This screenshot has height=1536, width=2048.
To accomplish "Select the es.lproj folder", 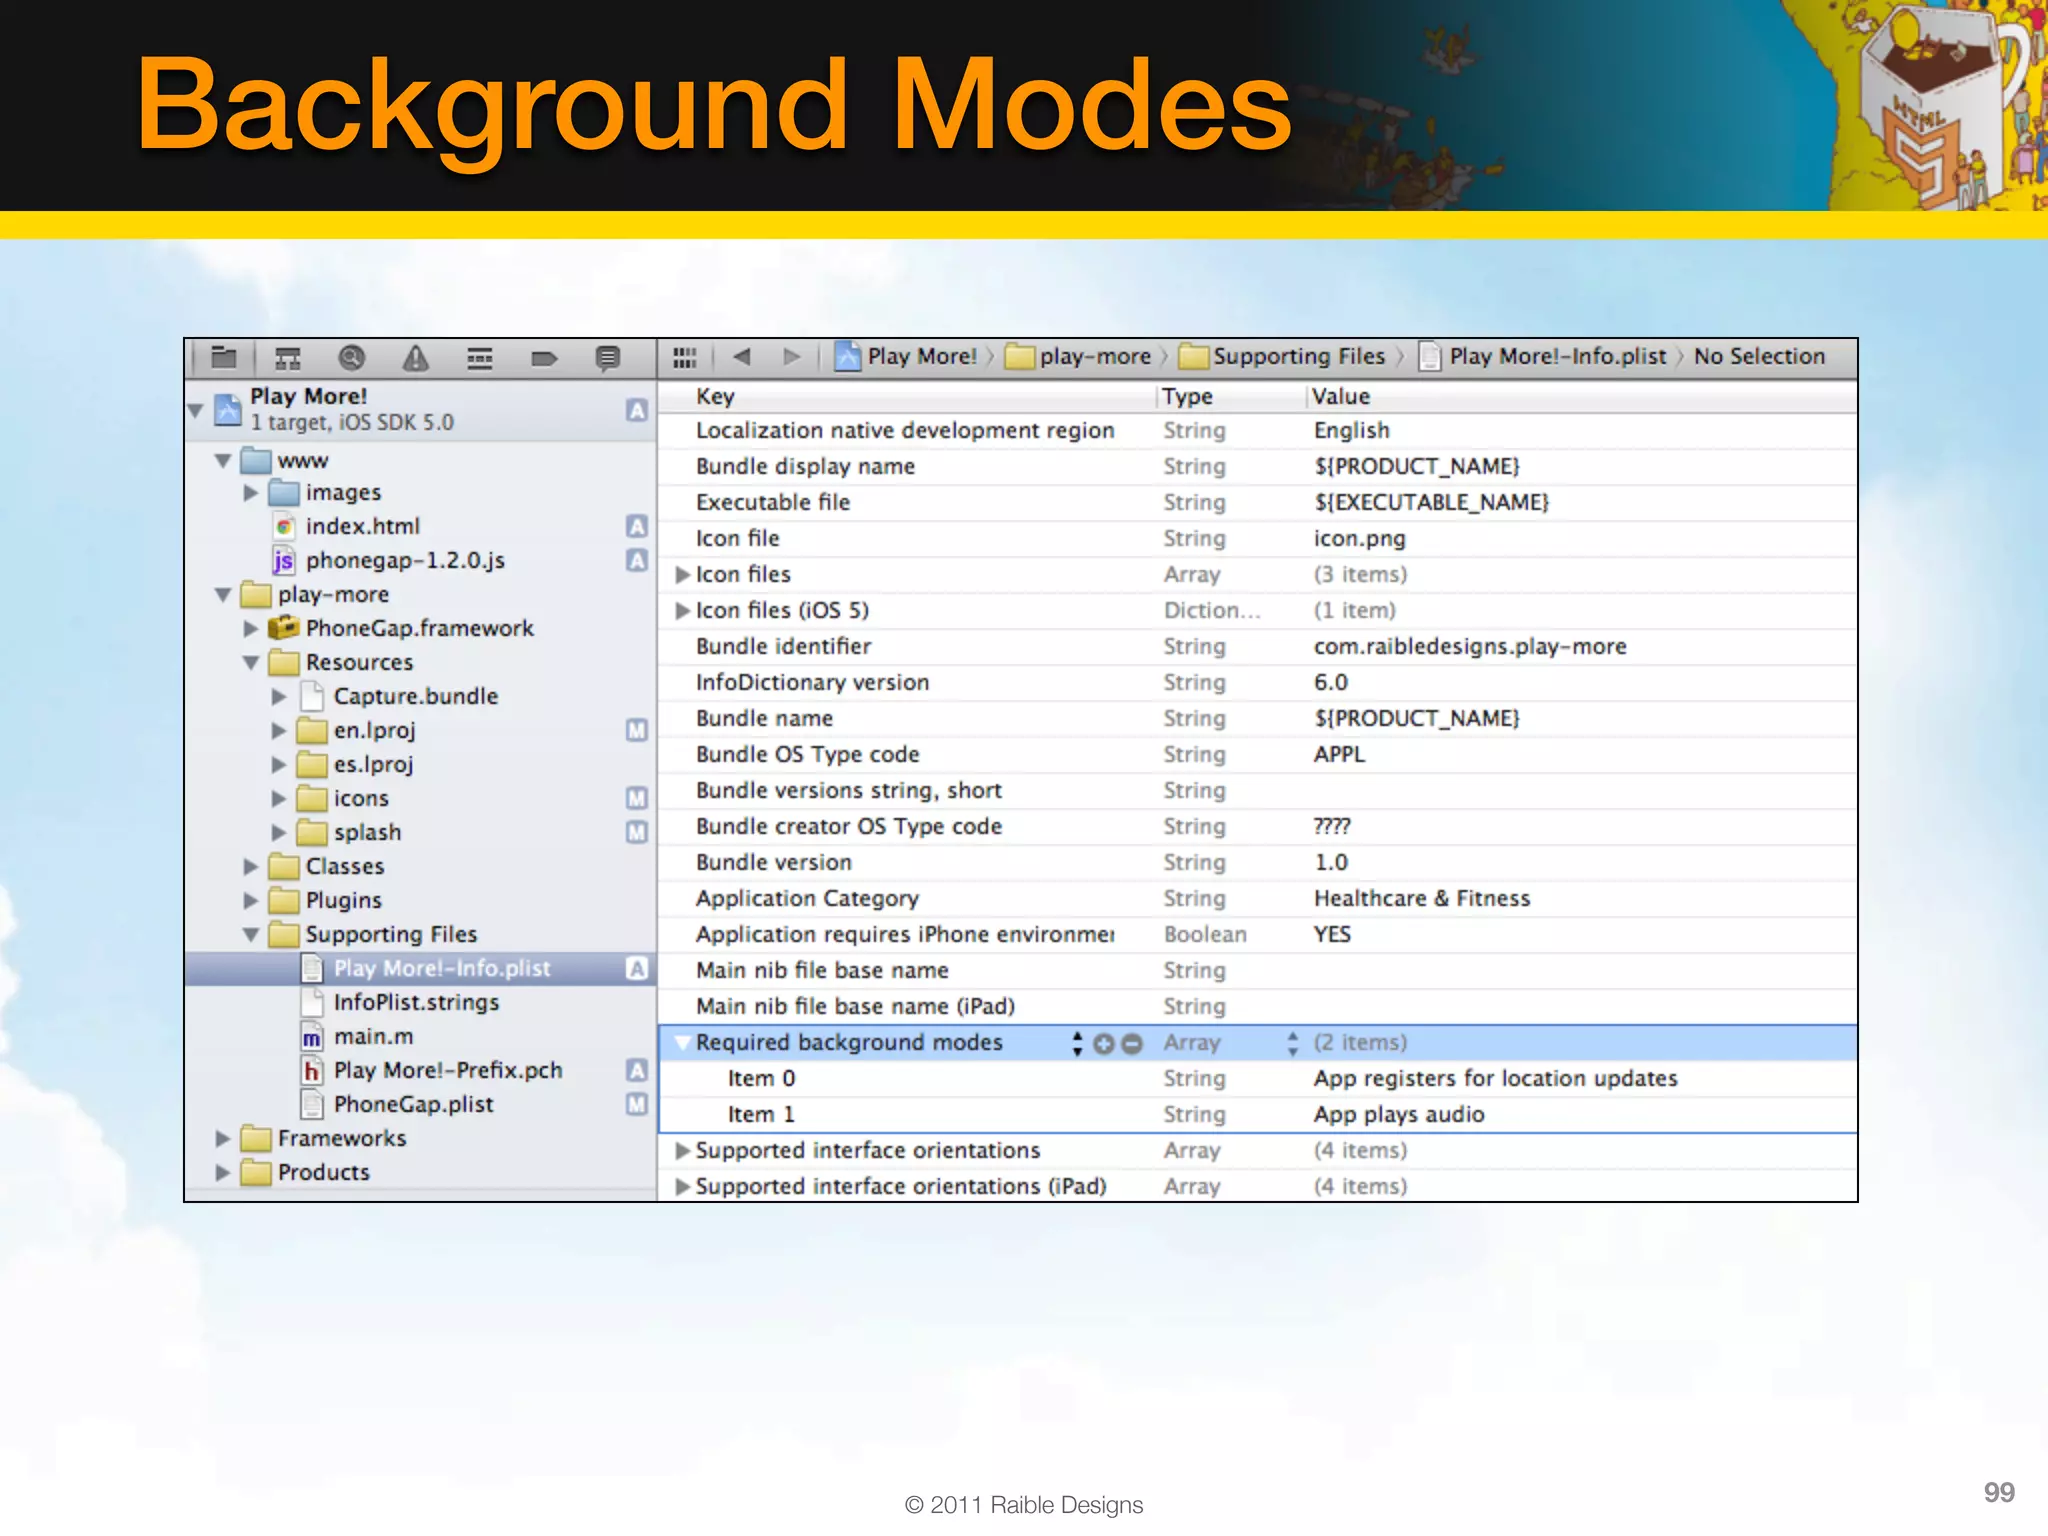I will [373, 765].
